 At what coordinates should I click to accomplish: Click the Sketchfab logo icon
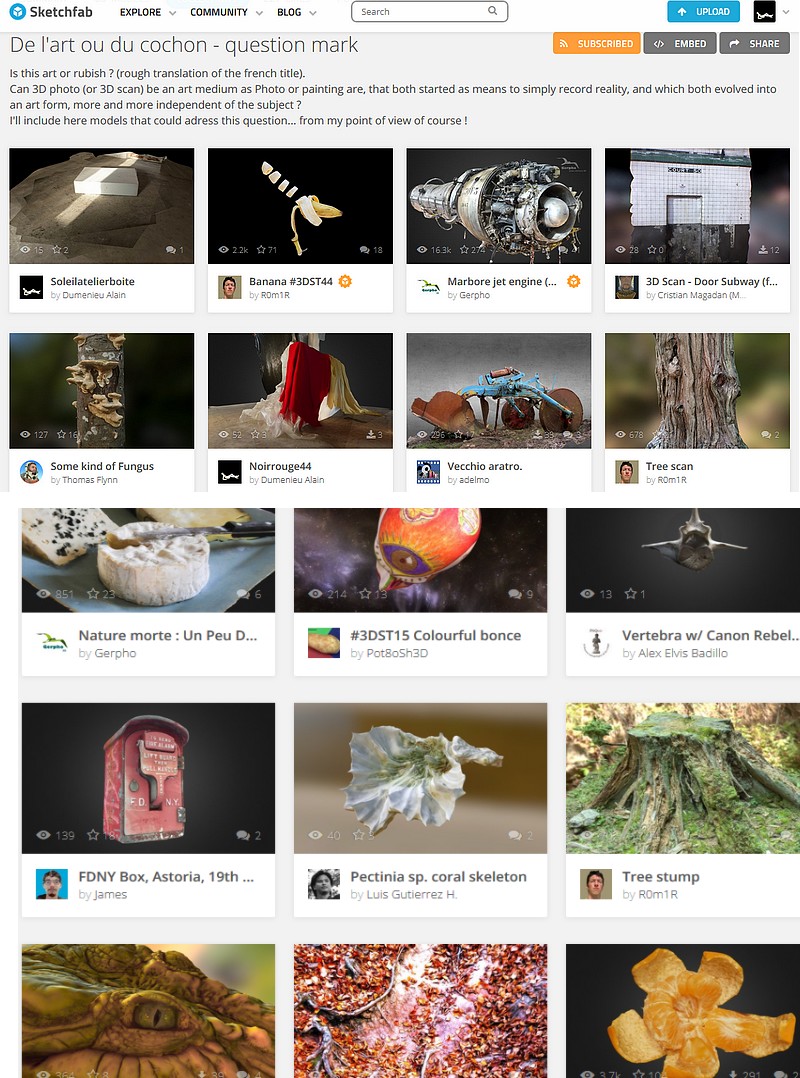pyautogui.click(x=18, y=11)
